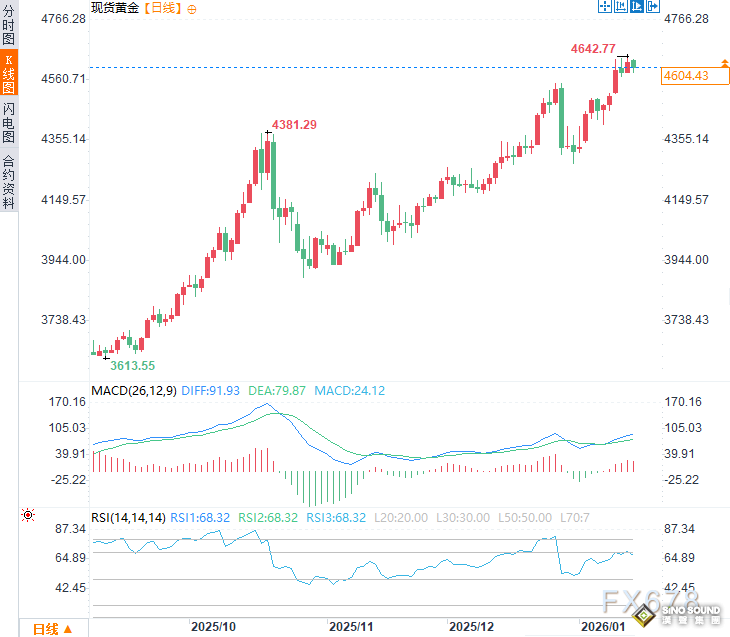
Task: Expand the 日线 period dropdown at bottom
Action: [53, 628]
